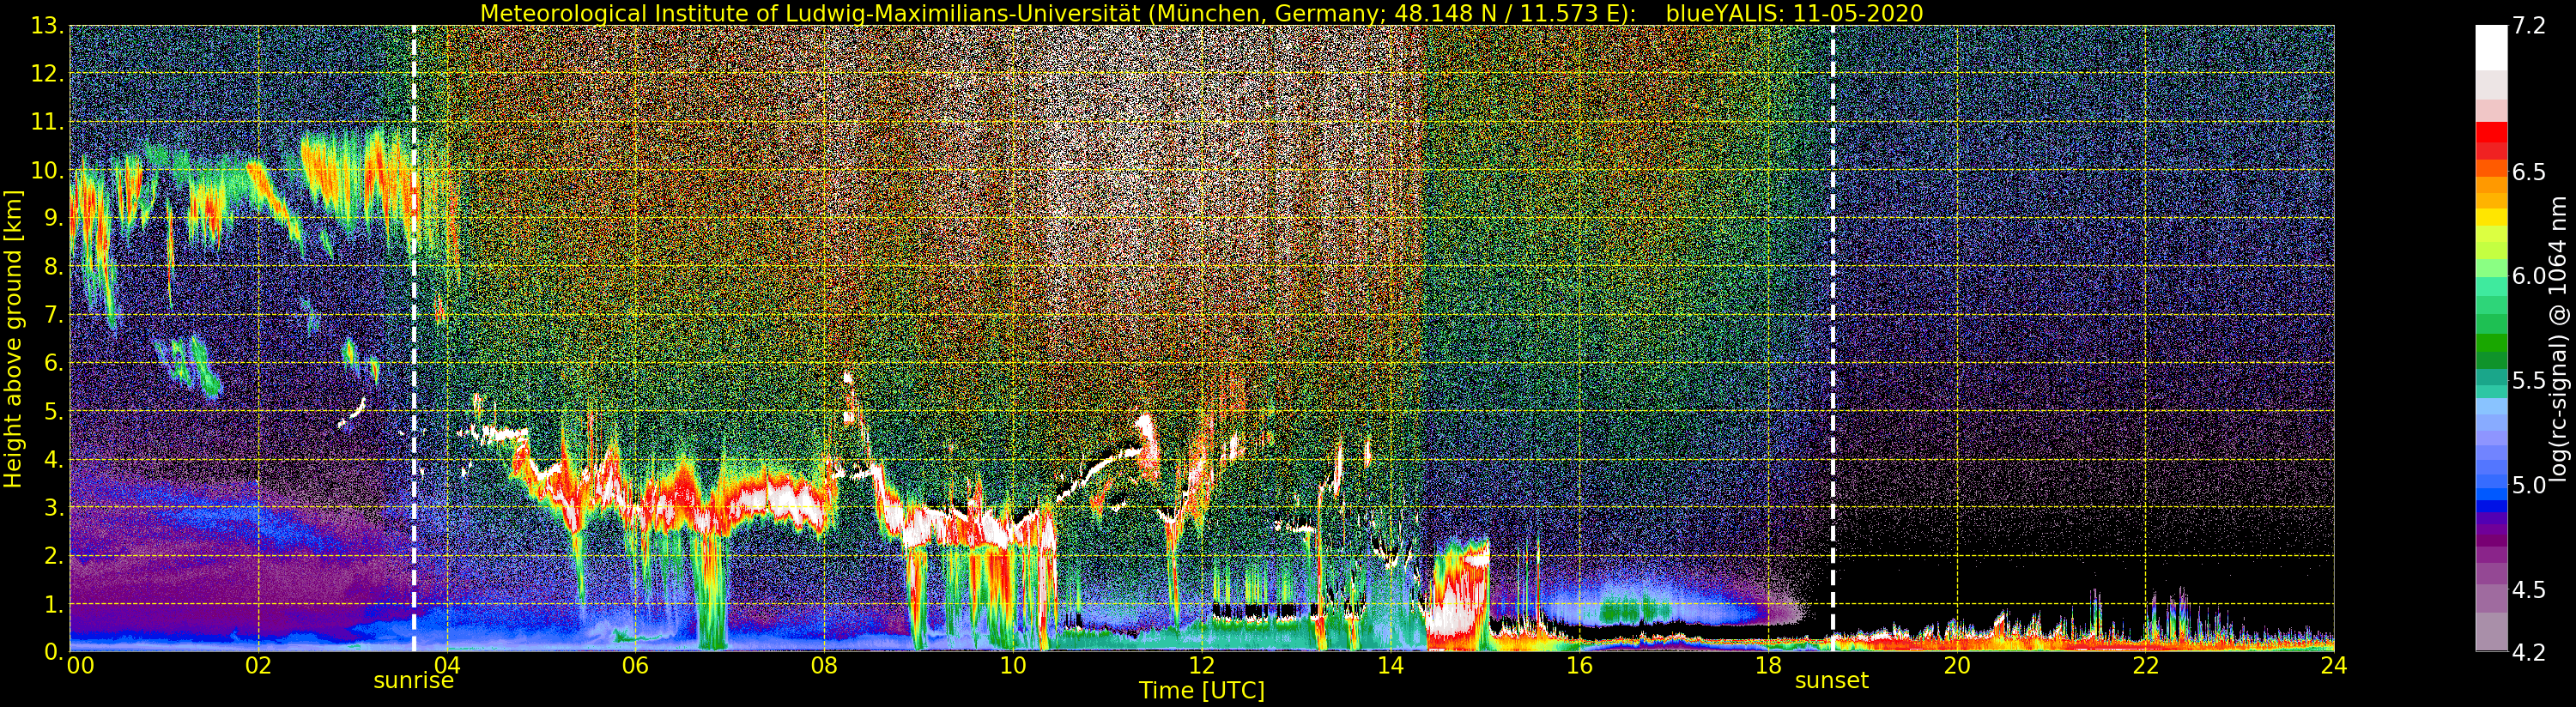Click the "0." tick on the height axis
The width and height of the screenshot is (2576, 707).
53,652
